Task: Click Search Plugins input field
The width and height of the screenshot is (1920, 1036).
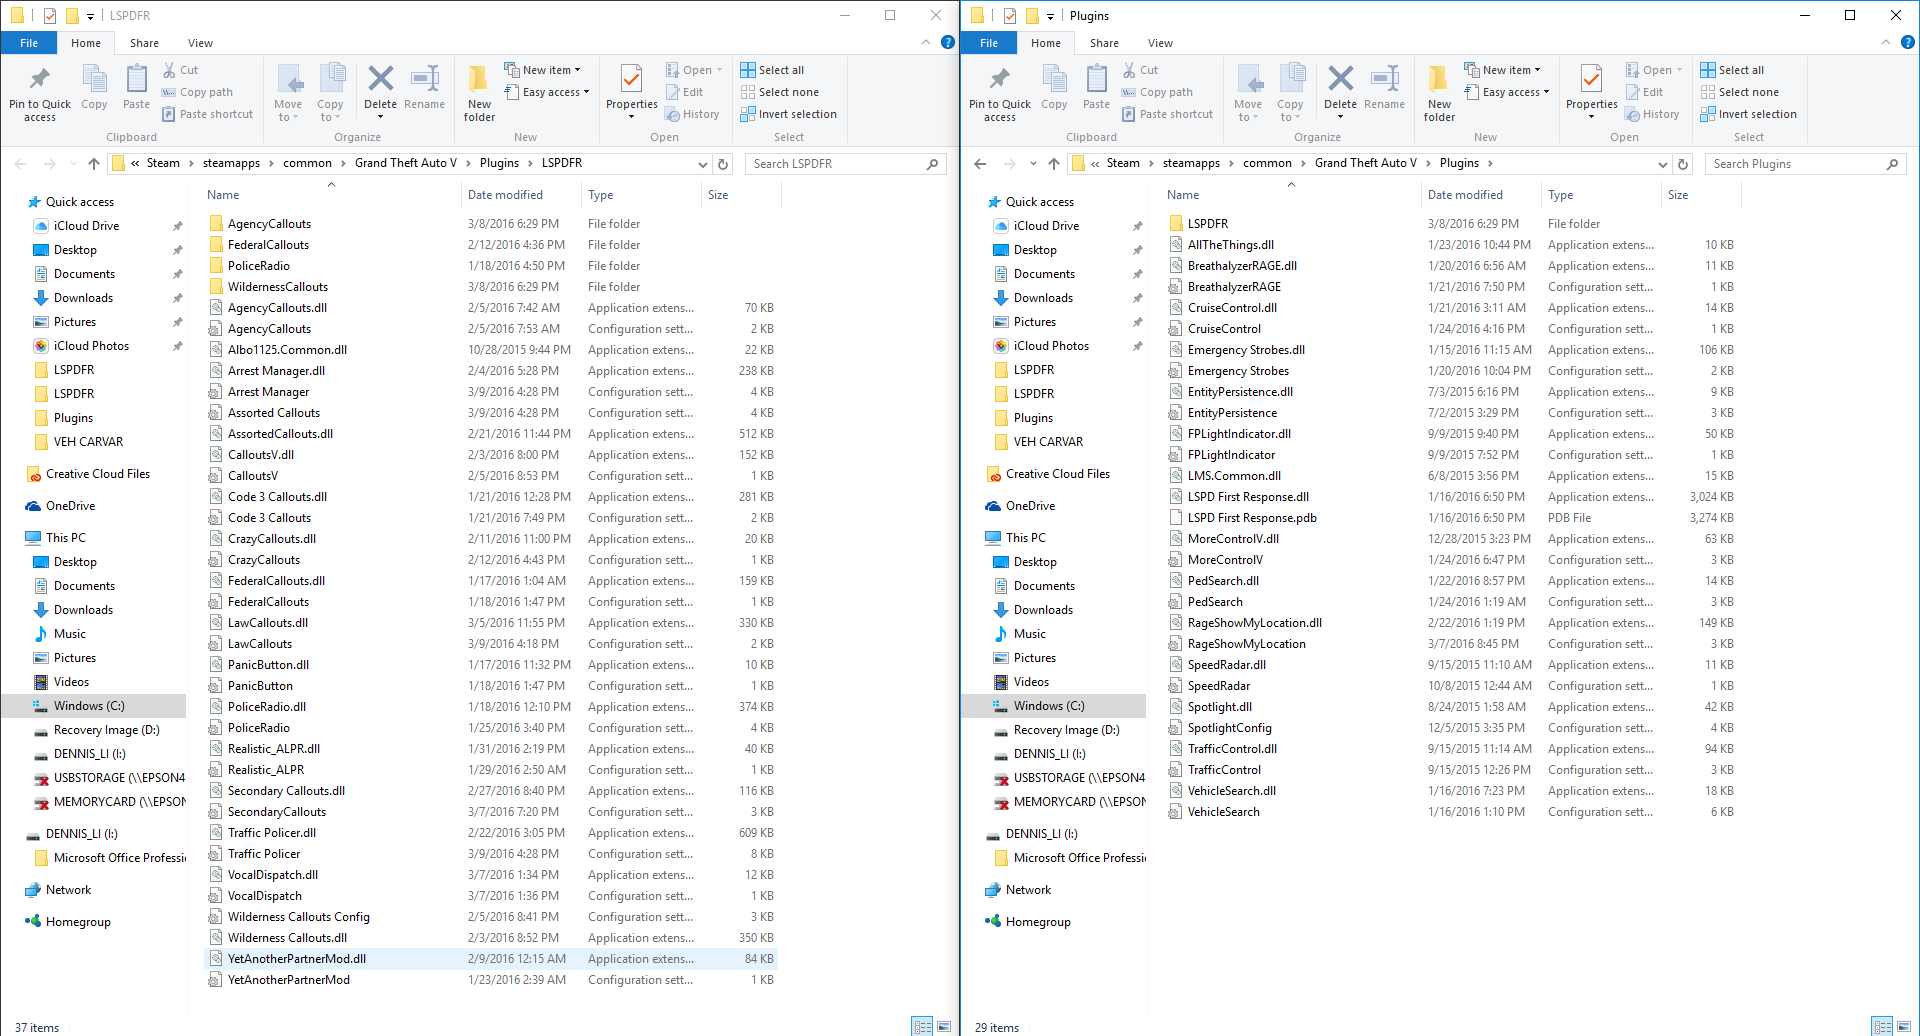Action: (1806, 164)
